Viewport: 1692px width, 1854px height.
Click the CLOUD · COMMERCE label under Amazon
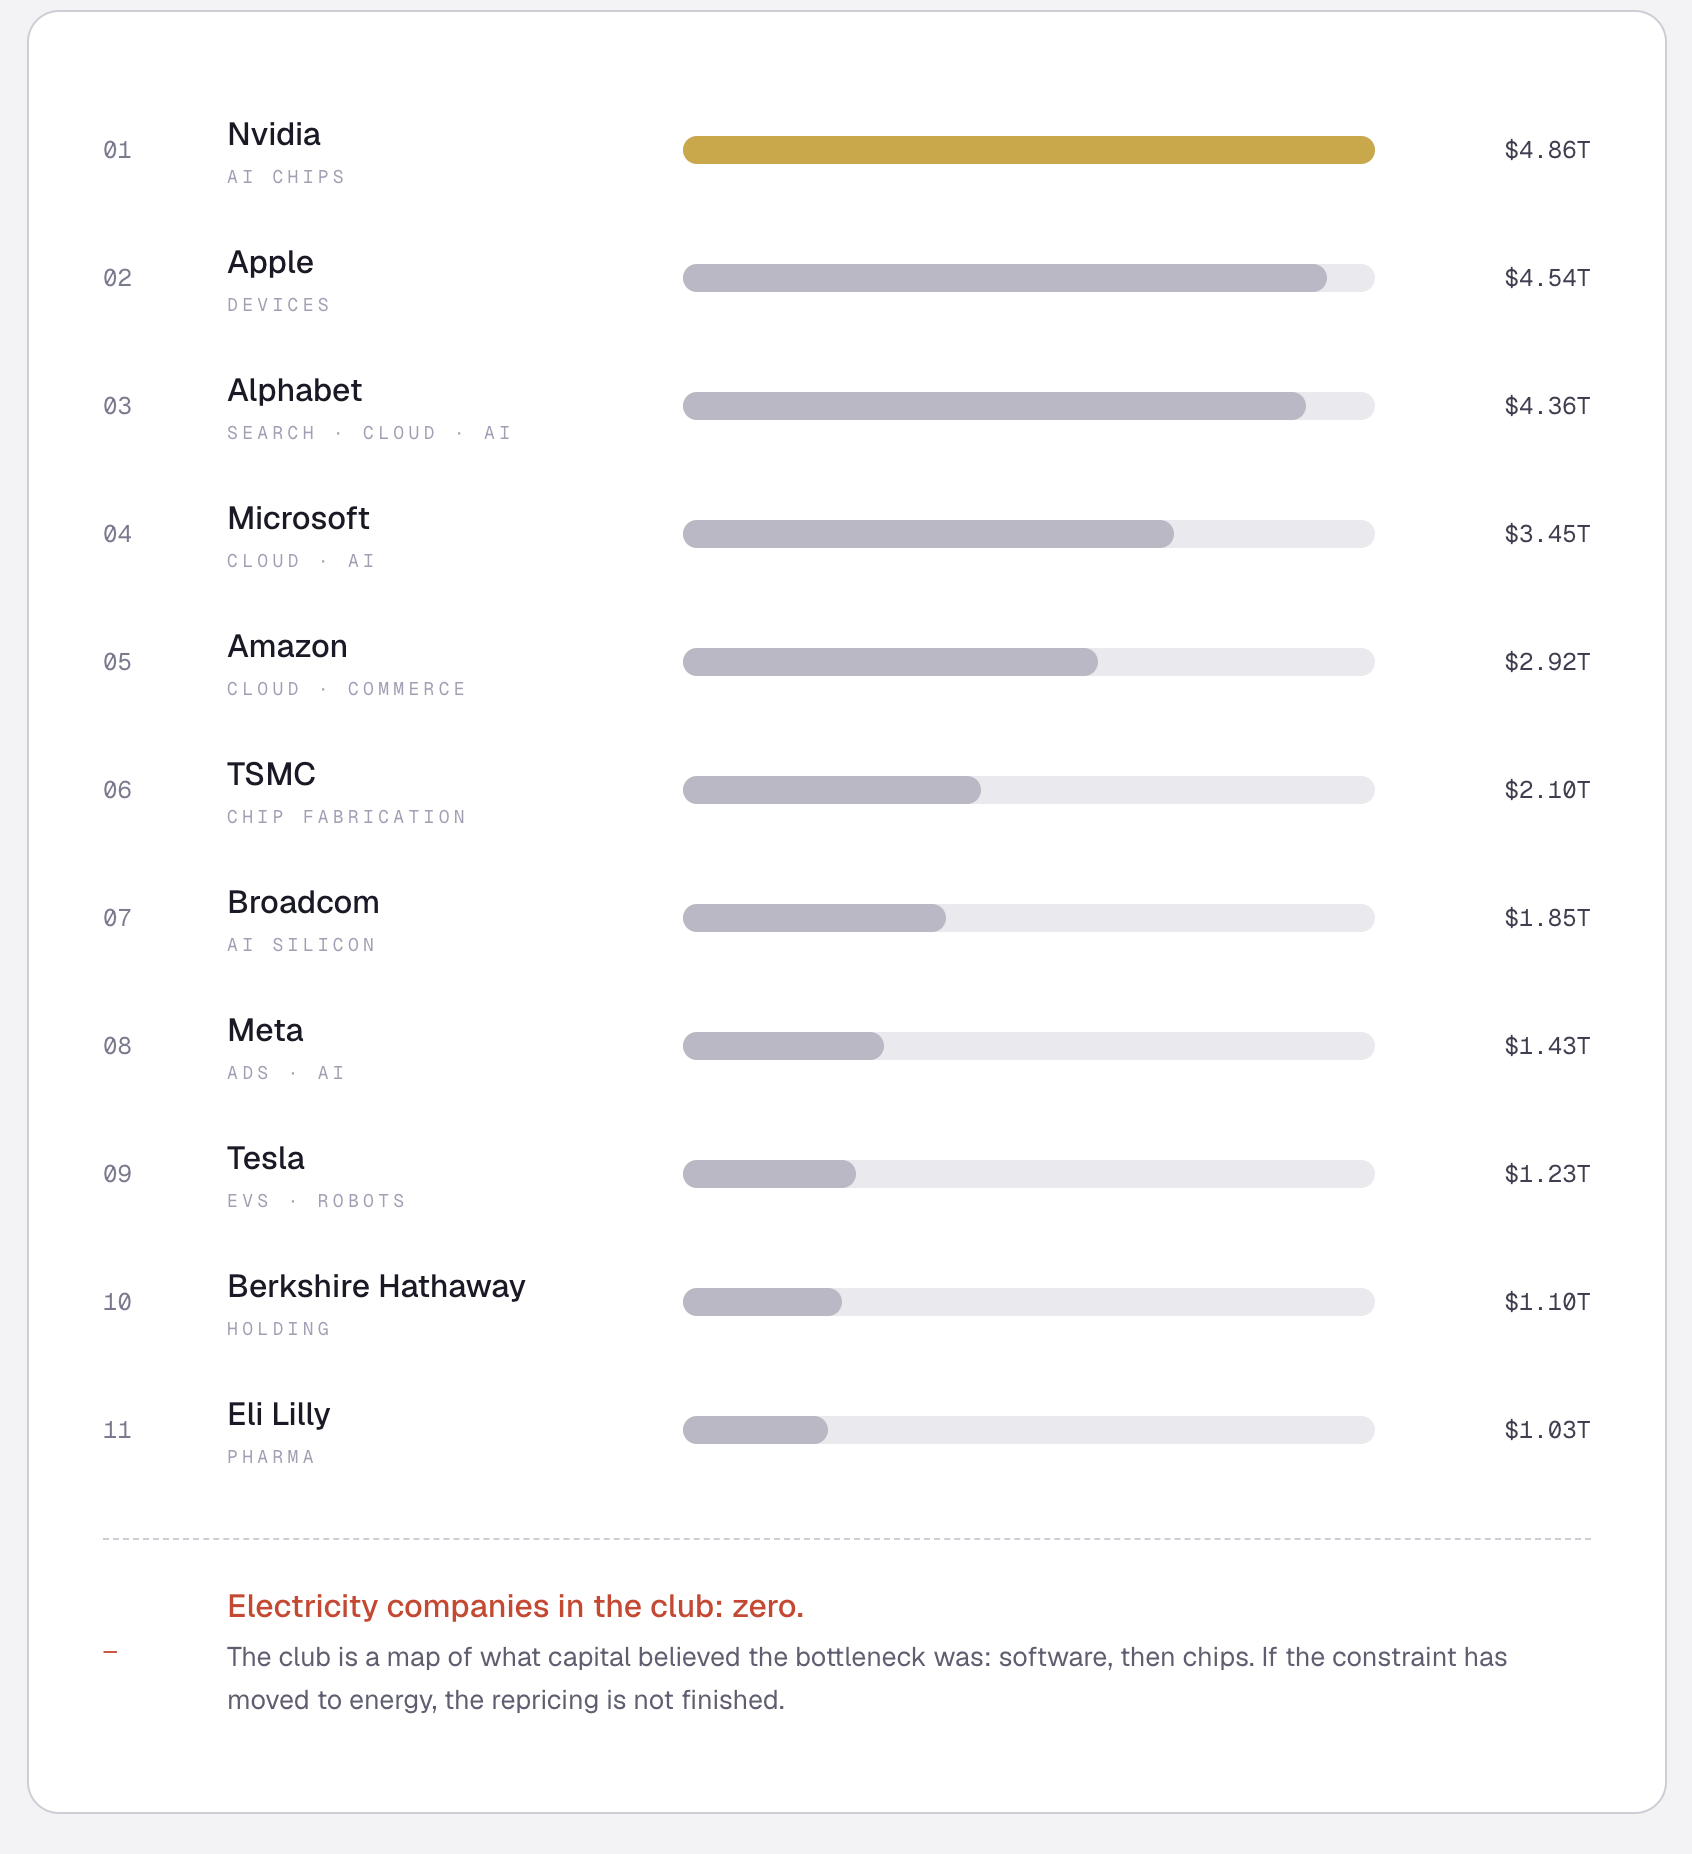(347, 689)
